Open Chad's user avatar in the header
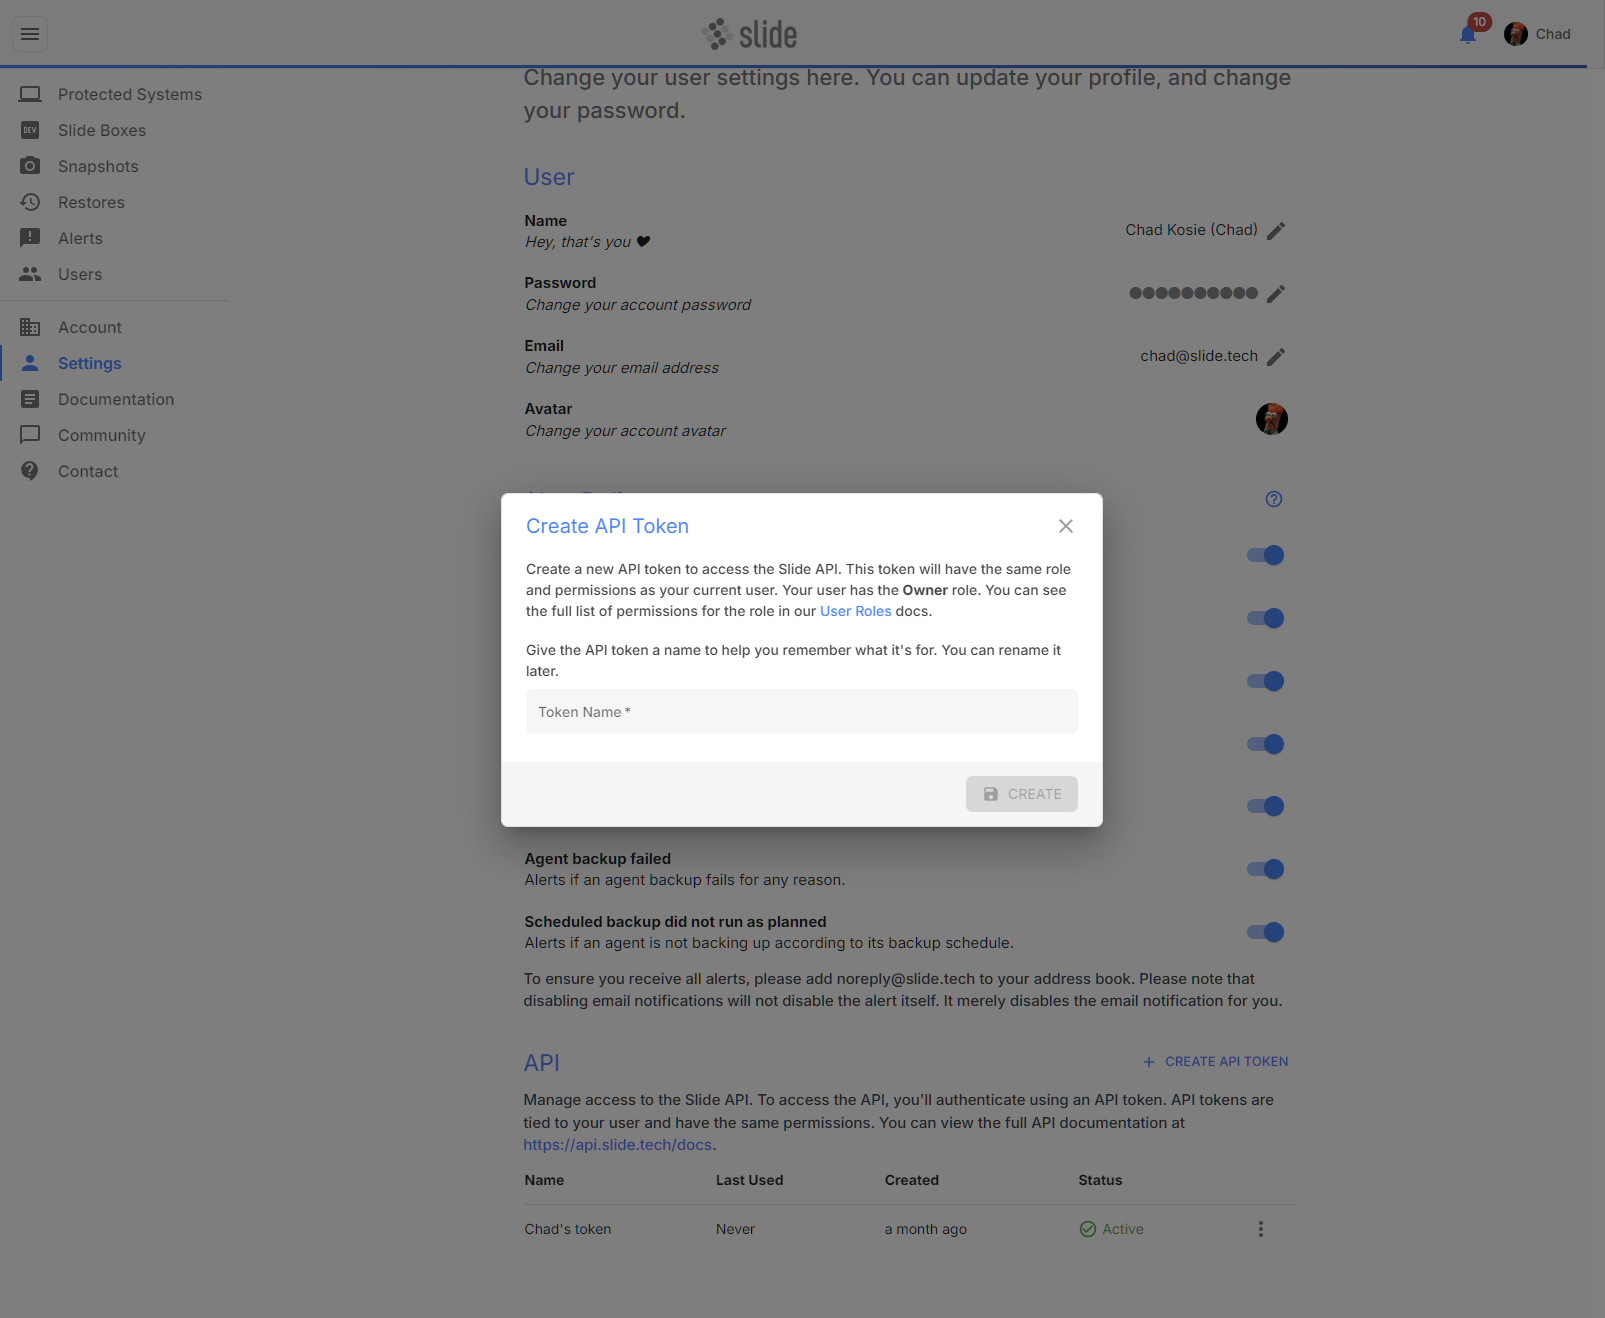1605x1318 pixels. [1516, 34]
